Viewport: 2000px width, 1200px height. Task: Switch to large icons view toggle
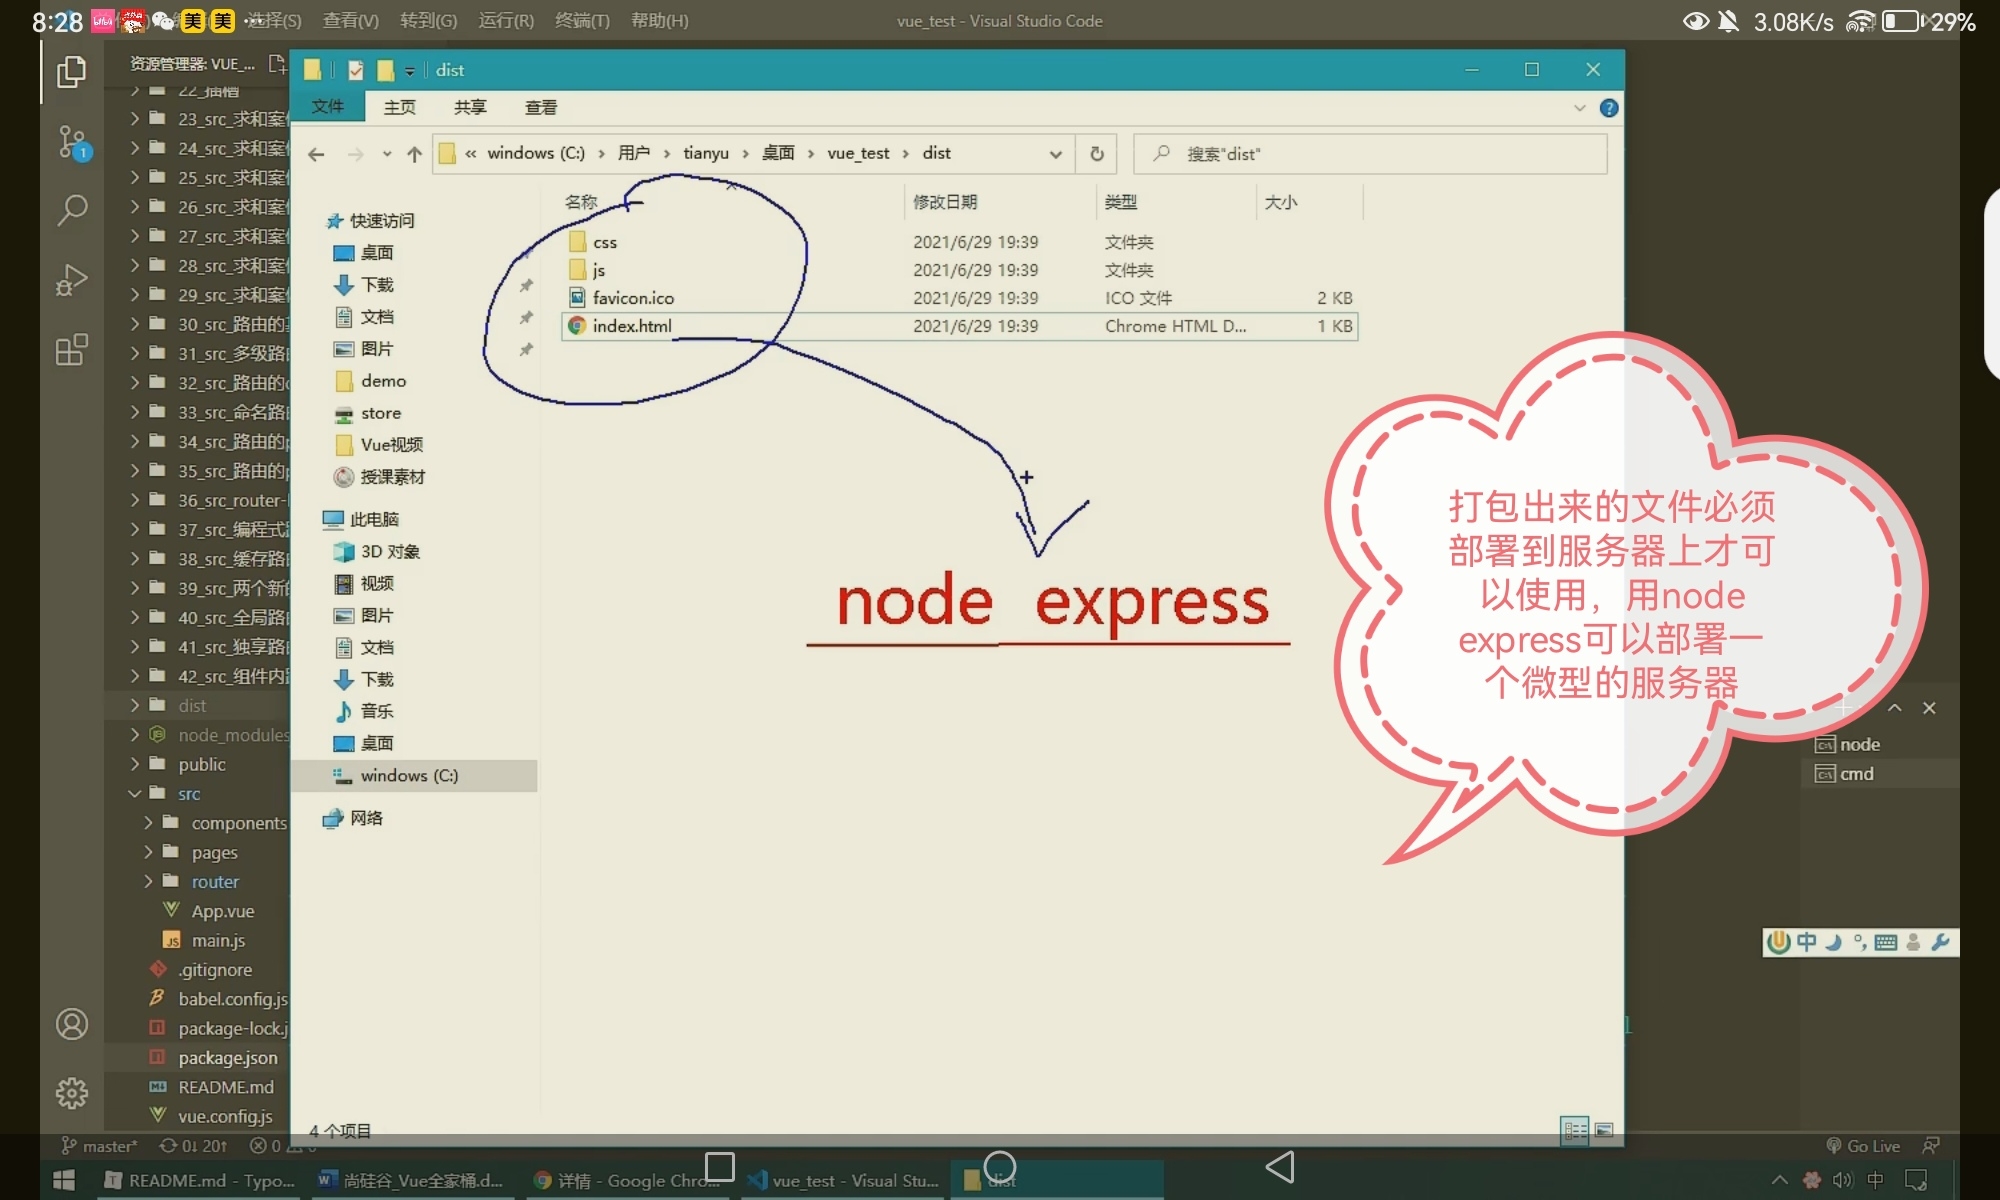[1604, 1130]
